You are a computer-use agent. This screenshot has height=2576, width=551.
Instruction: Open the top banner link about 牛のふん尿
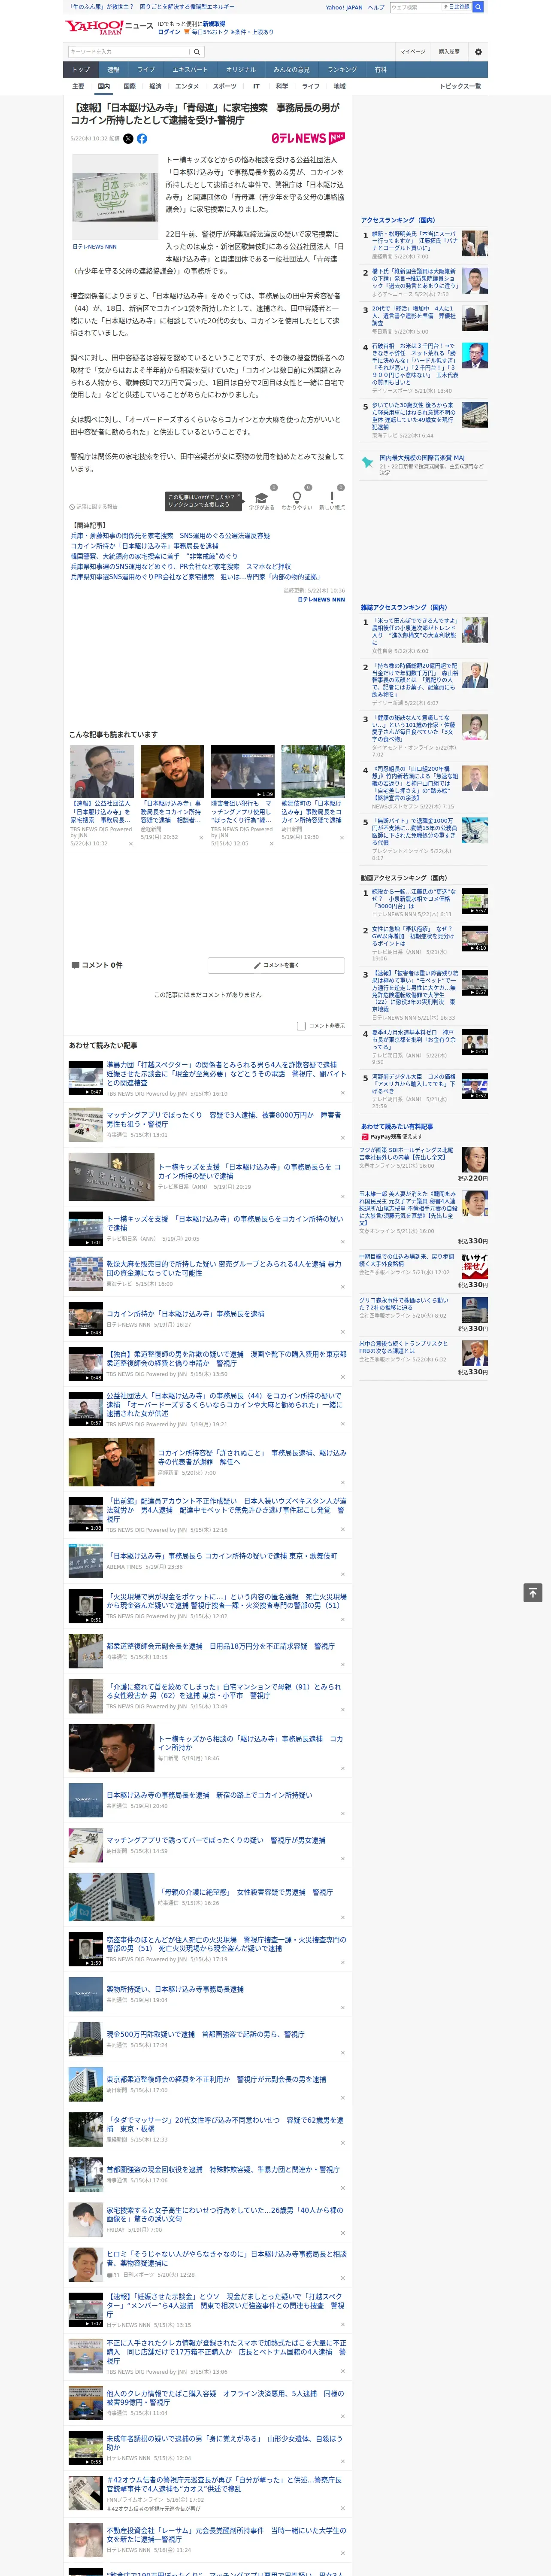coord(152,7)
